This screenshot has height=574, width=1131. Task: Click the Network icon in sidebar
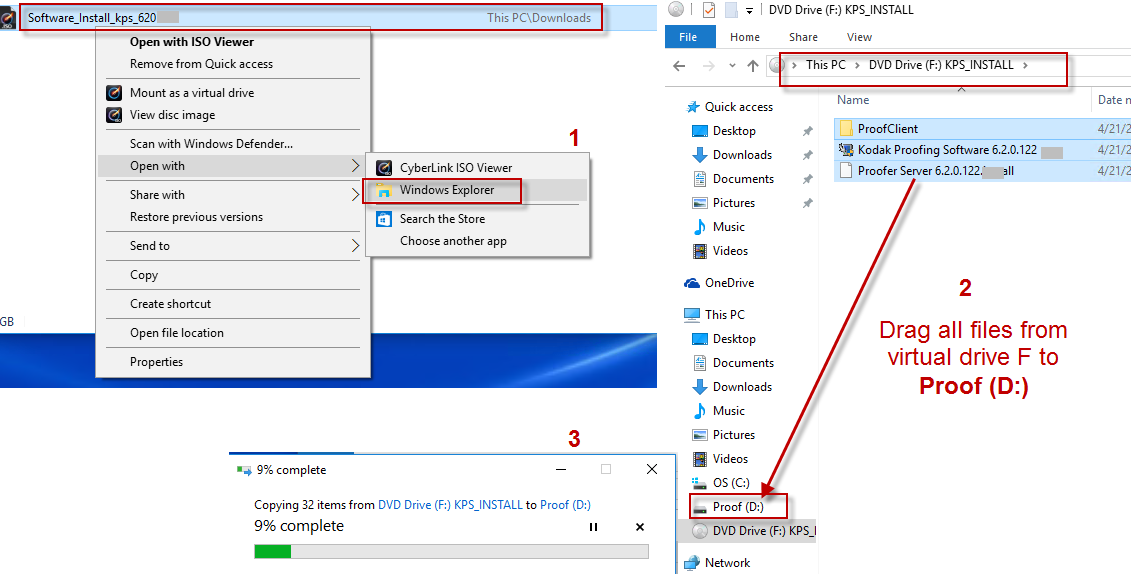click(x=692, y=562)
